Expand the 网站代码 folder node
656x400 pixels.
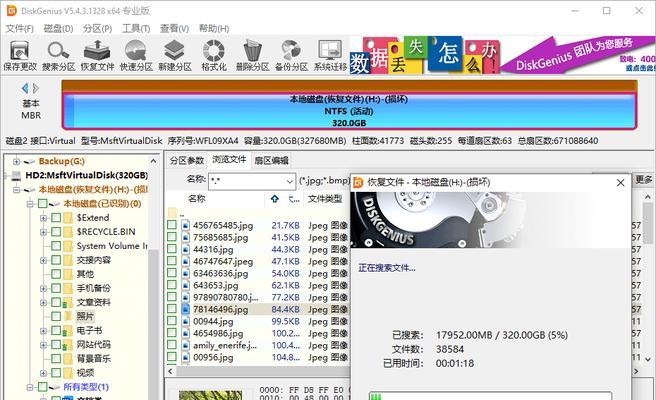tap(43, 345)
